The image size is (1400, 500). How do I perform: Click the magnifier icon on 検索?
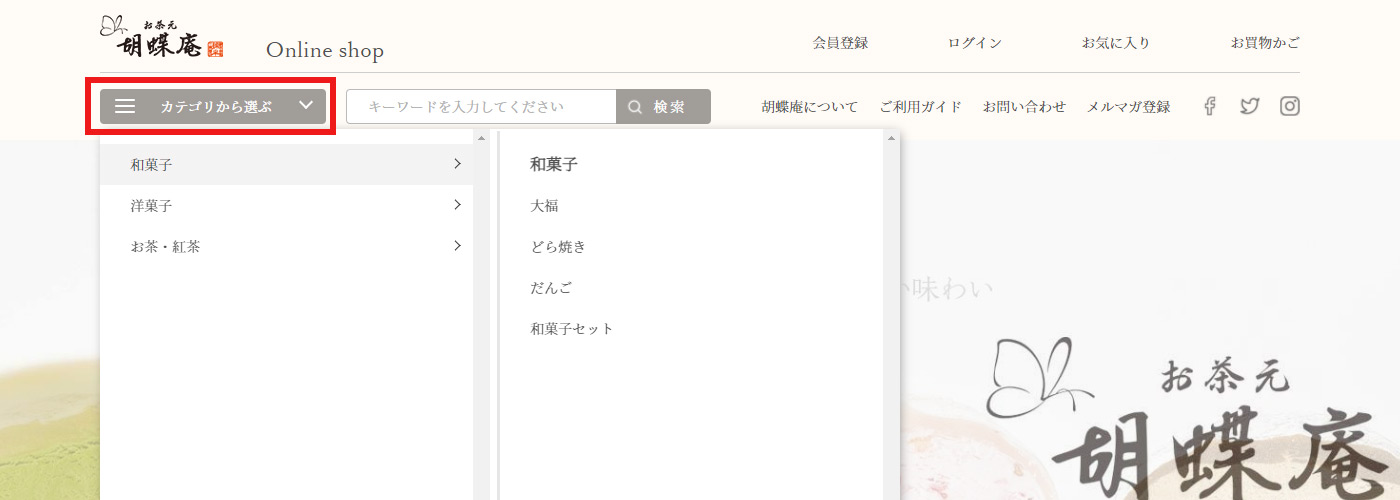(x=635, y=107)
